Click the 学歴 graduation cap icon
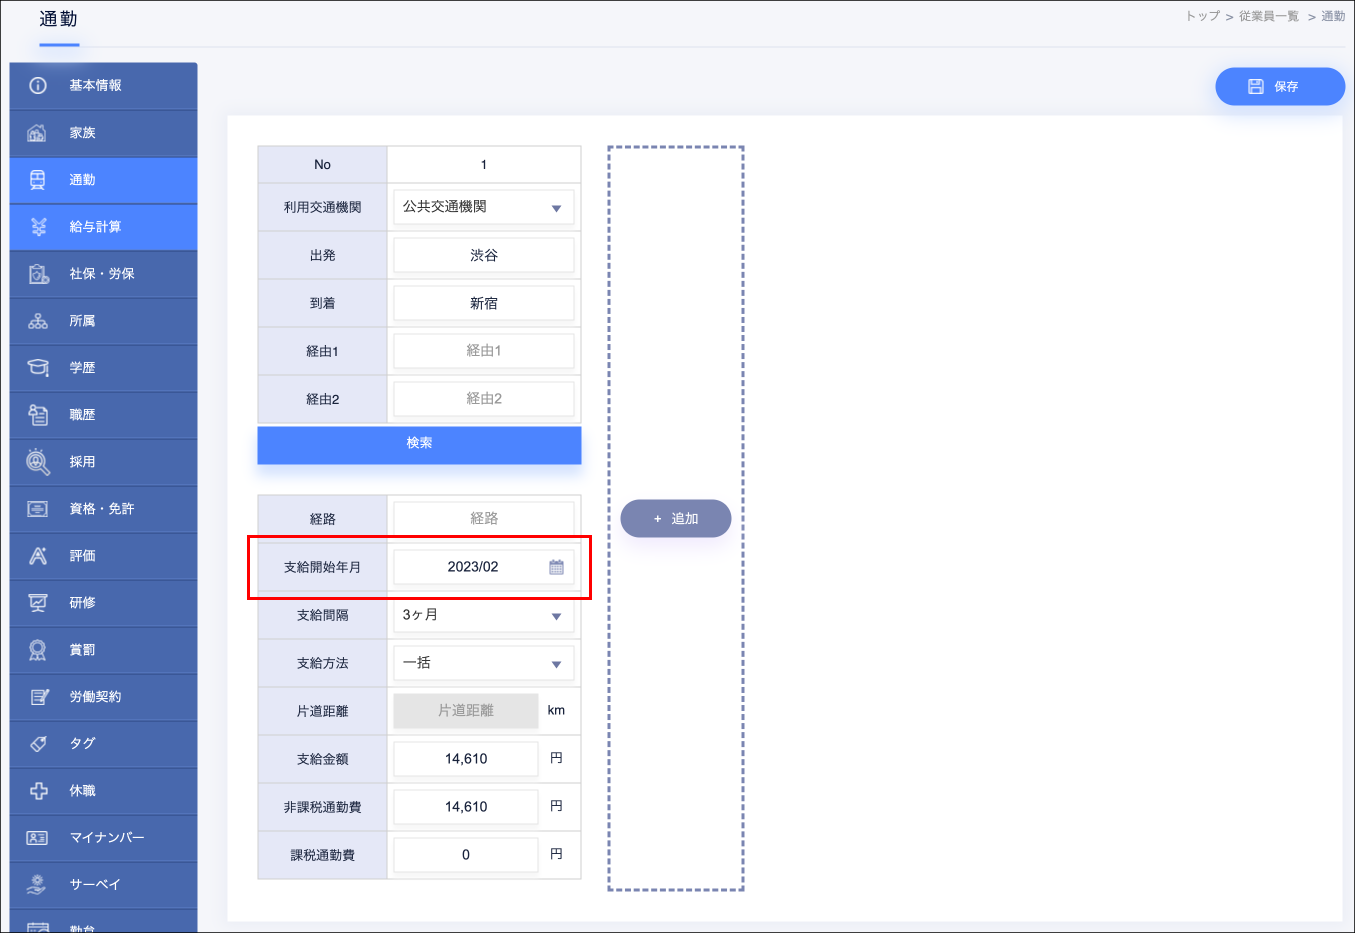Viewport: 1355px width, 933px height. (38, 368)
